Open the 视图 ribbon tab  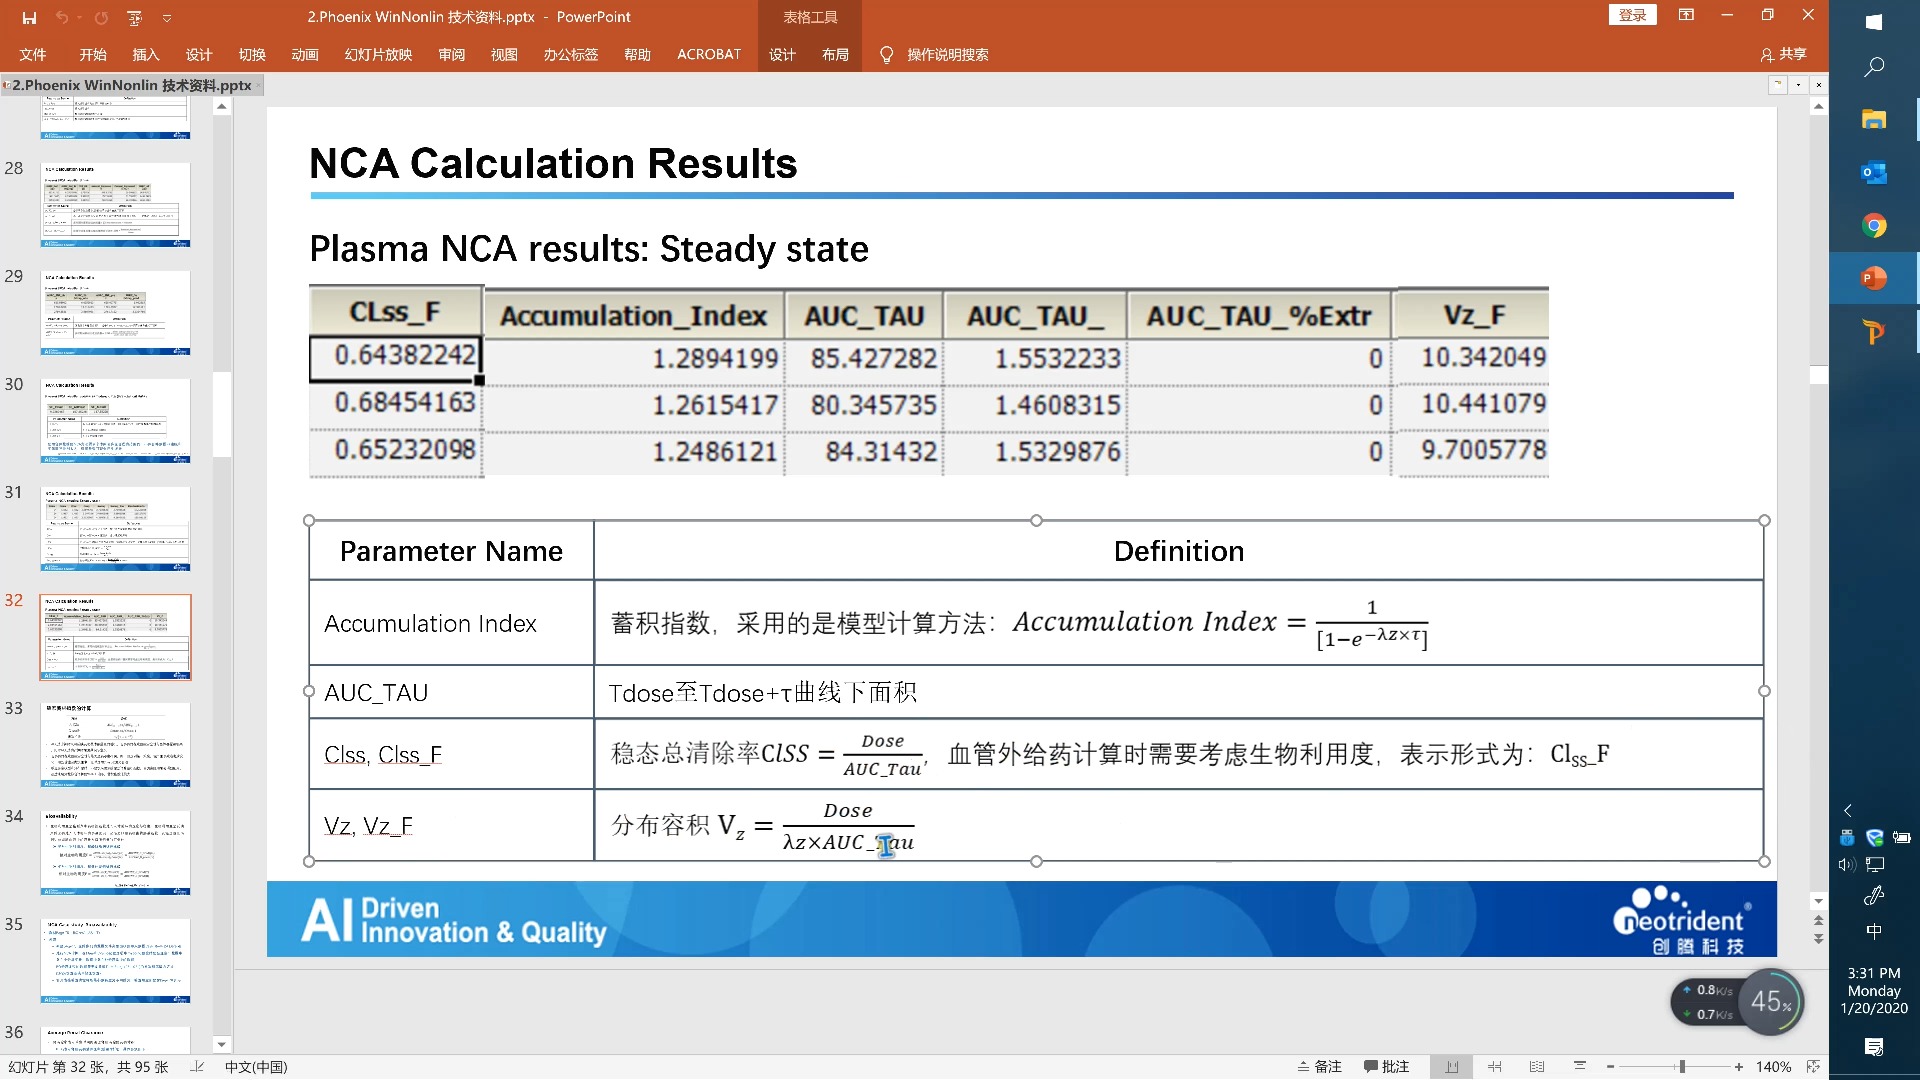pyautogui.click(x=504, y=54)
